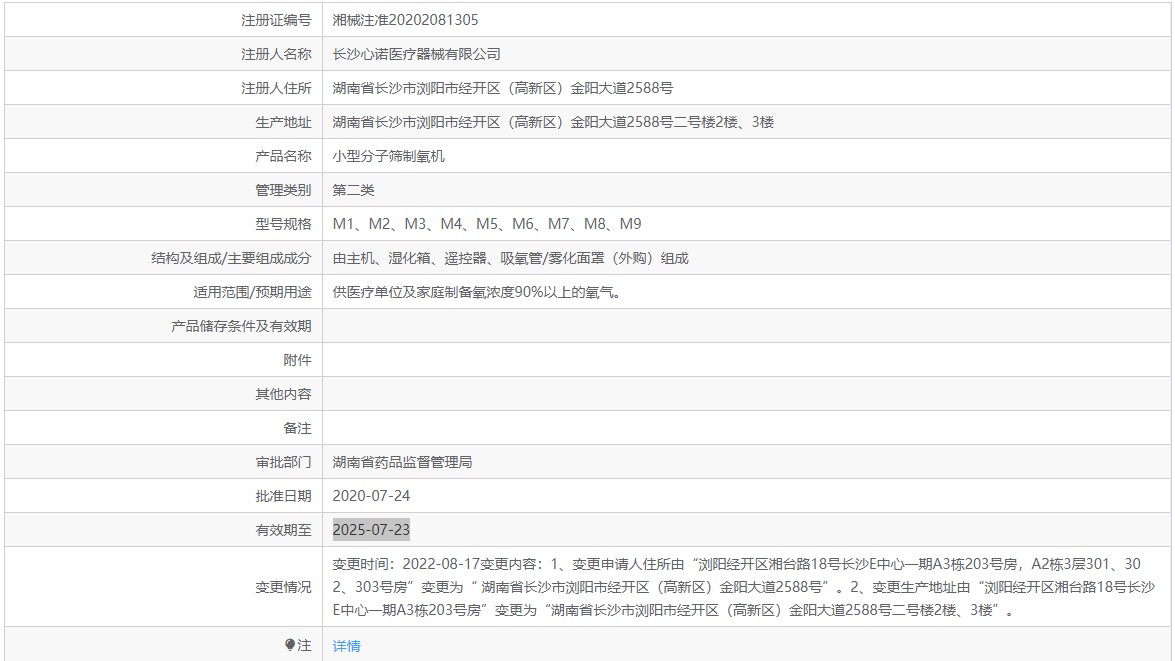This screenshot has height=661, width=1175.
Task: Open the 详情 link
Action: (x=346, y=645)
